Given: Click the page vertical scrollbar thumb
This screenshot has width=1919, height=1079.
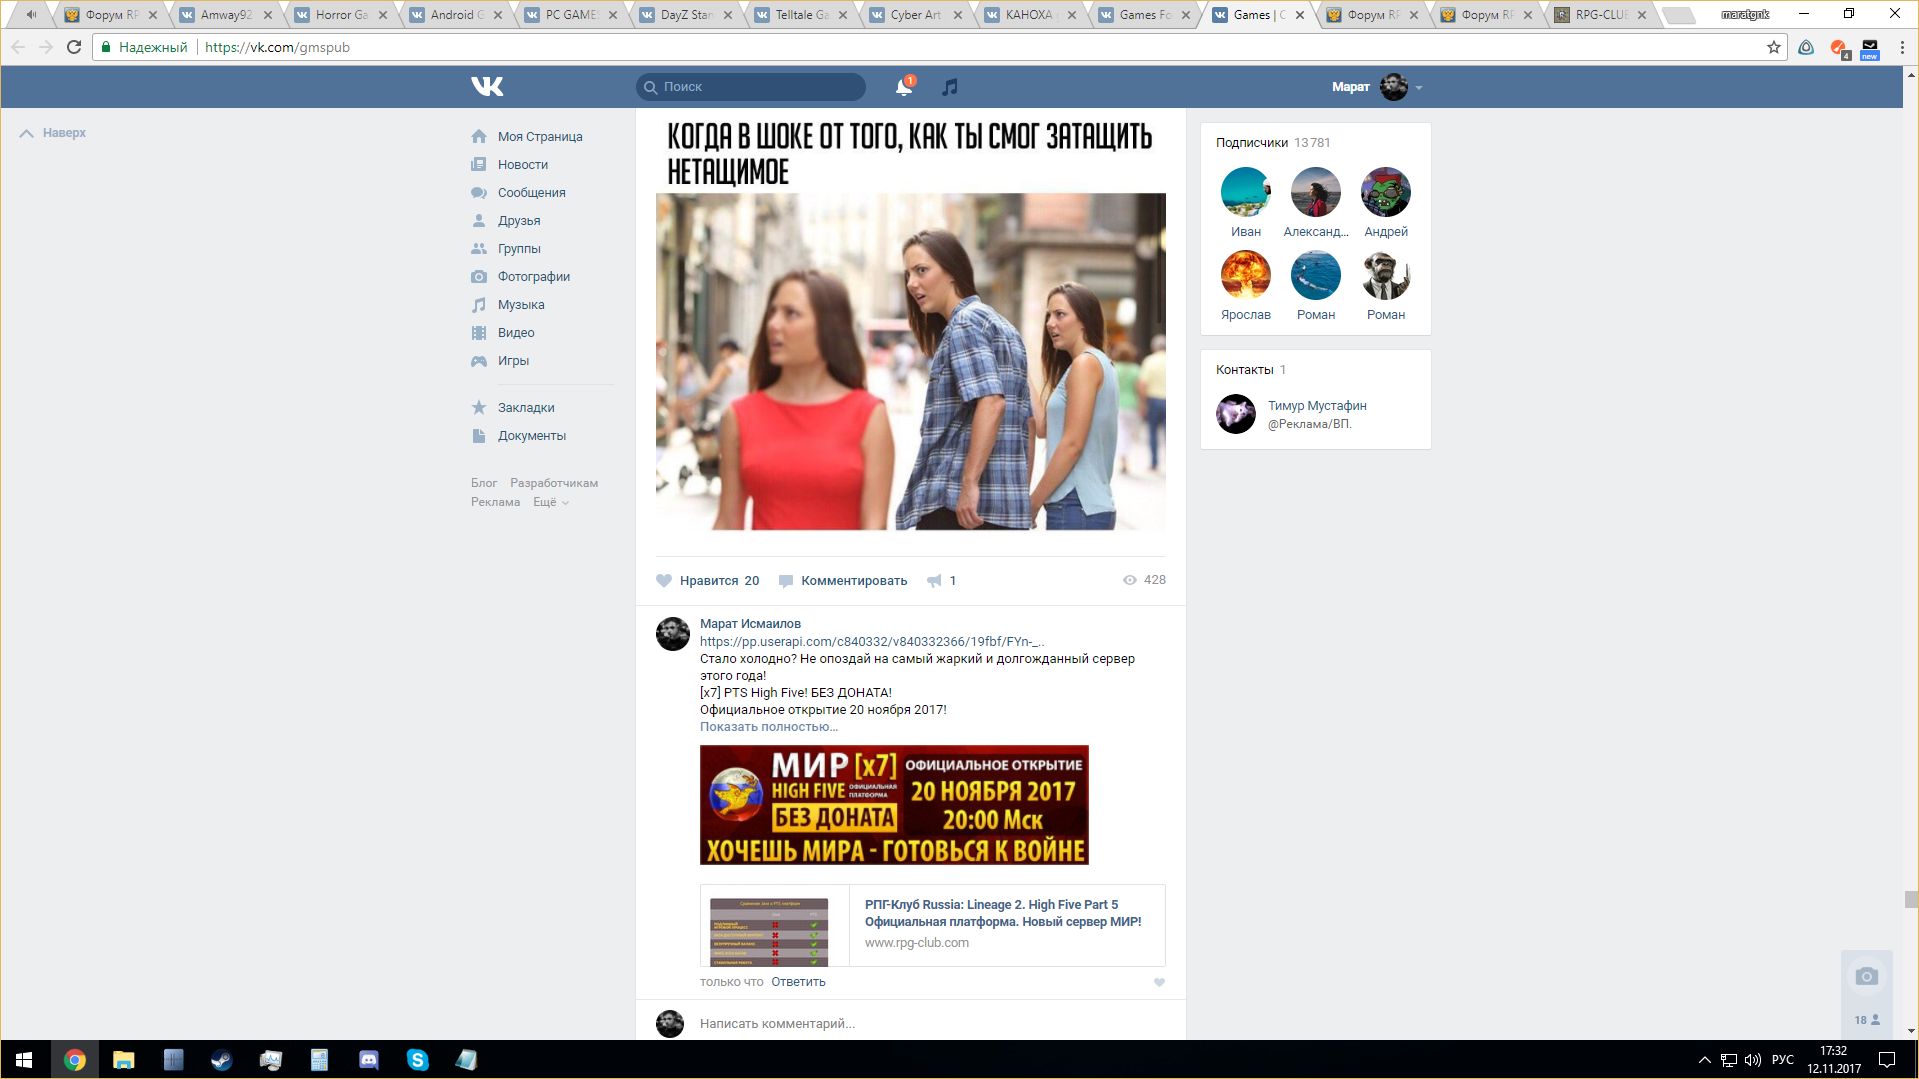Looking at the screenshot, I should tap(1911, 900).
